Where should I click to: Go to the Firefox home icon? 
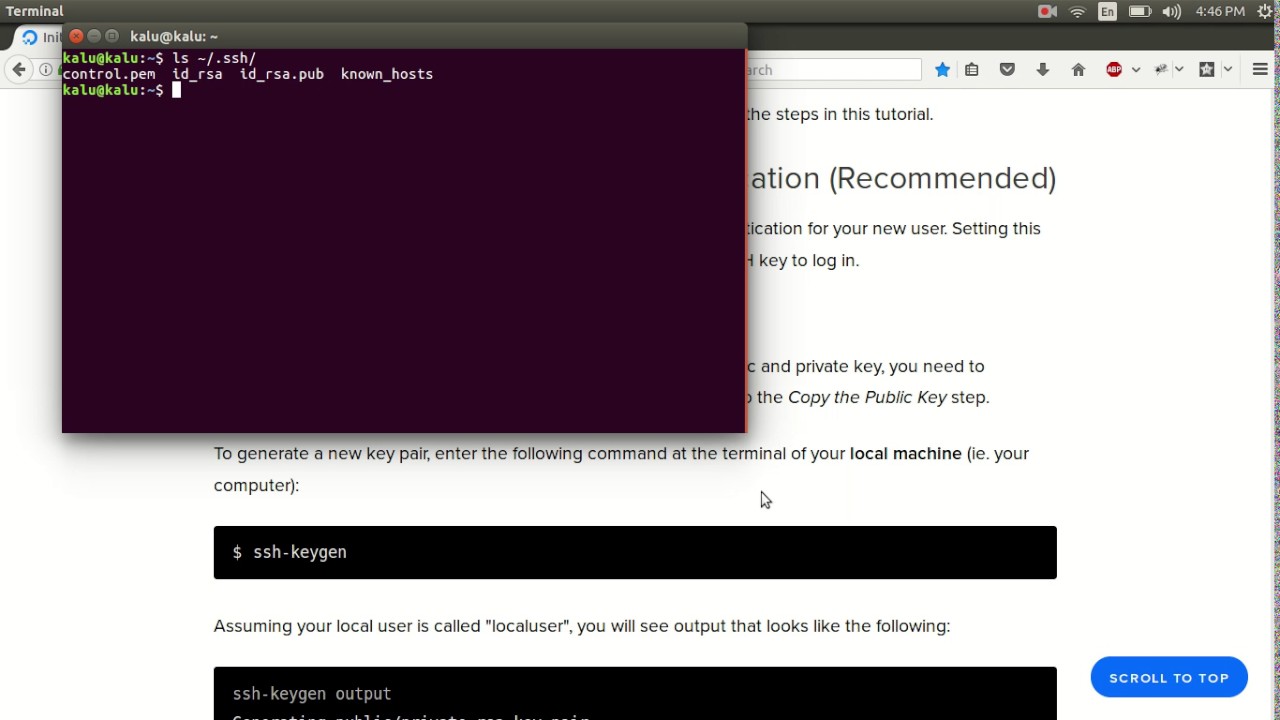click(1078, 69)
